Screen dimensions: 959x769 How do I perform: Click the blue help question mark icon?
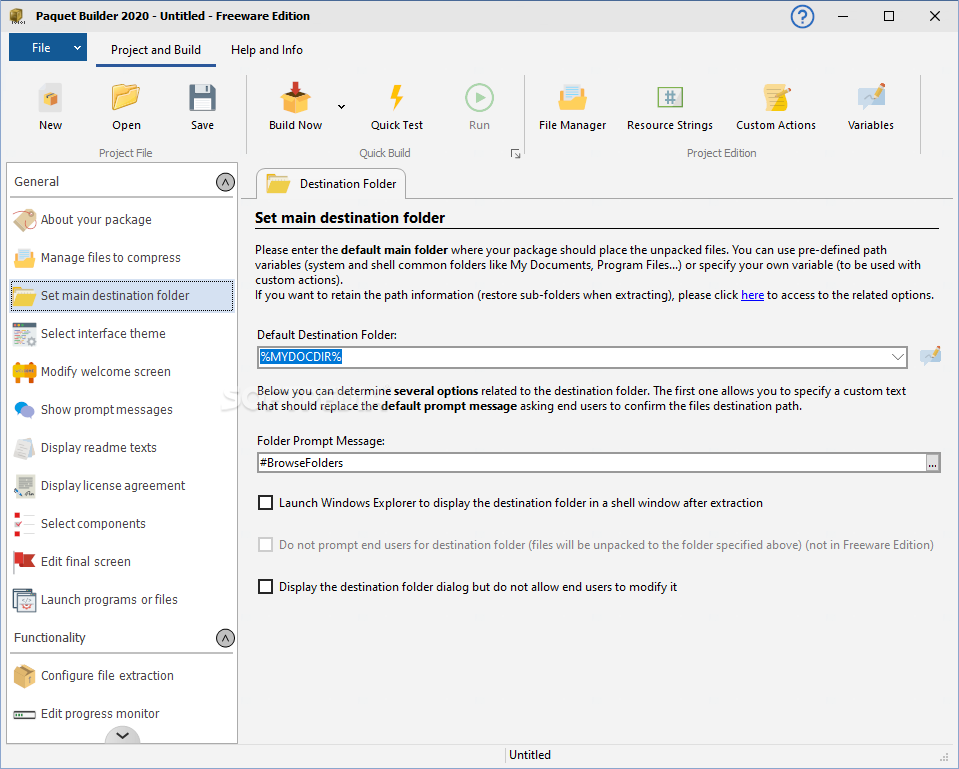802,16
